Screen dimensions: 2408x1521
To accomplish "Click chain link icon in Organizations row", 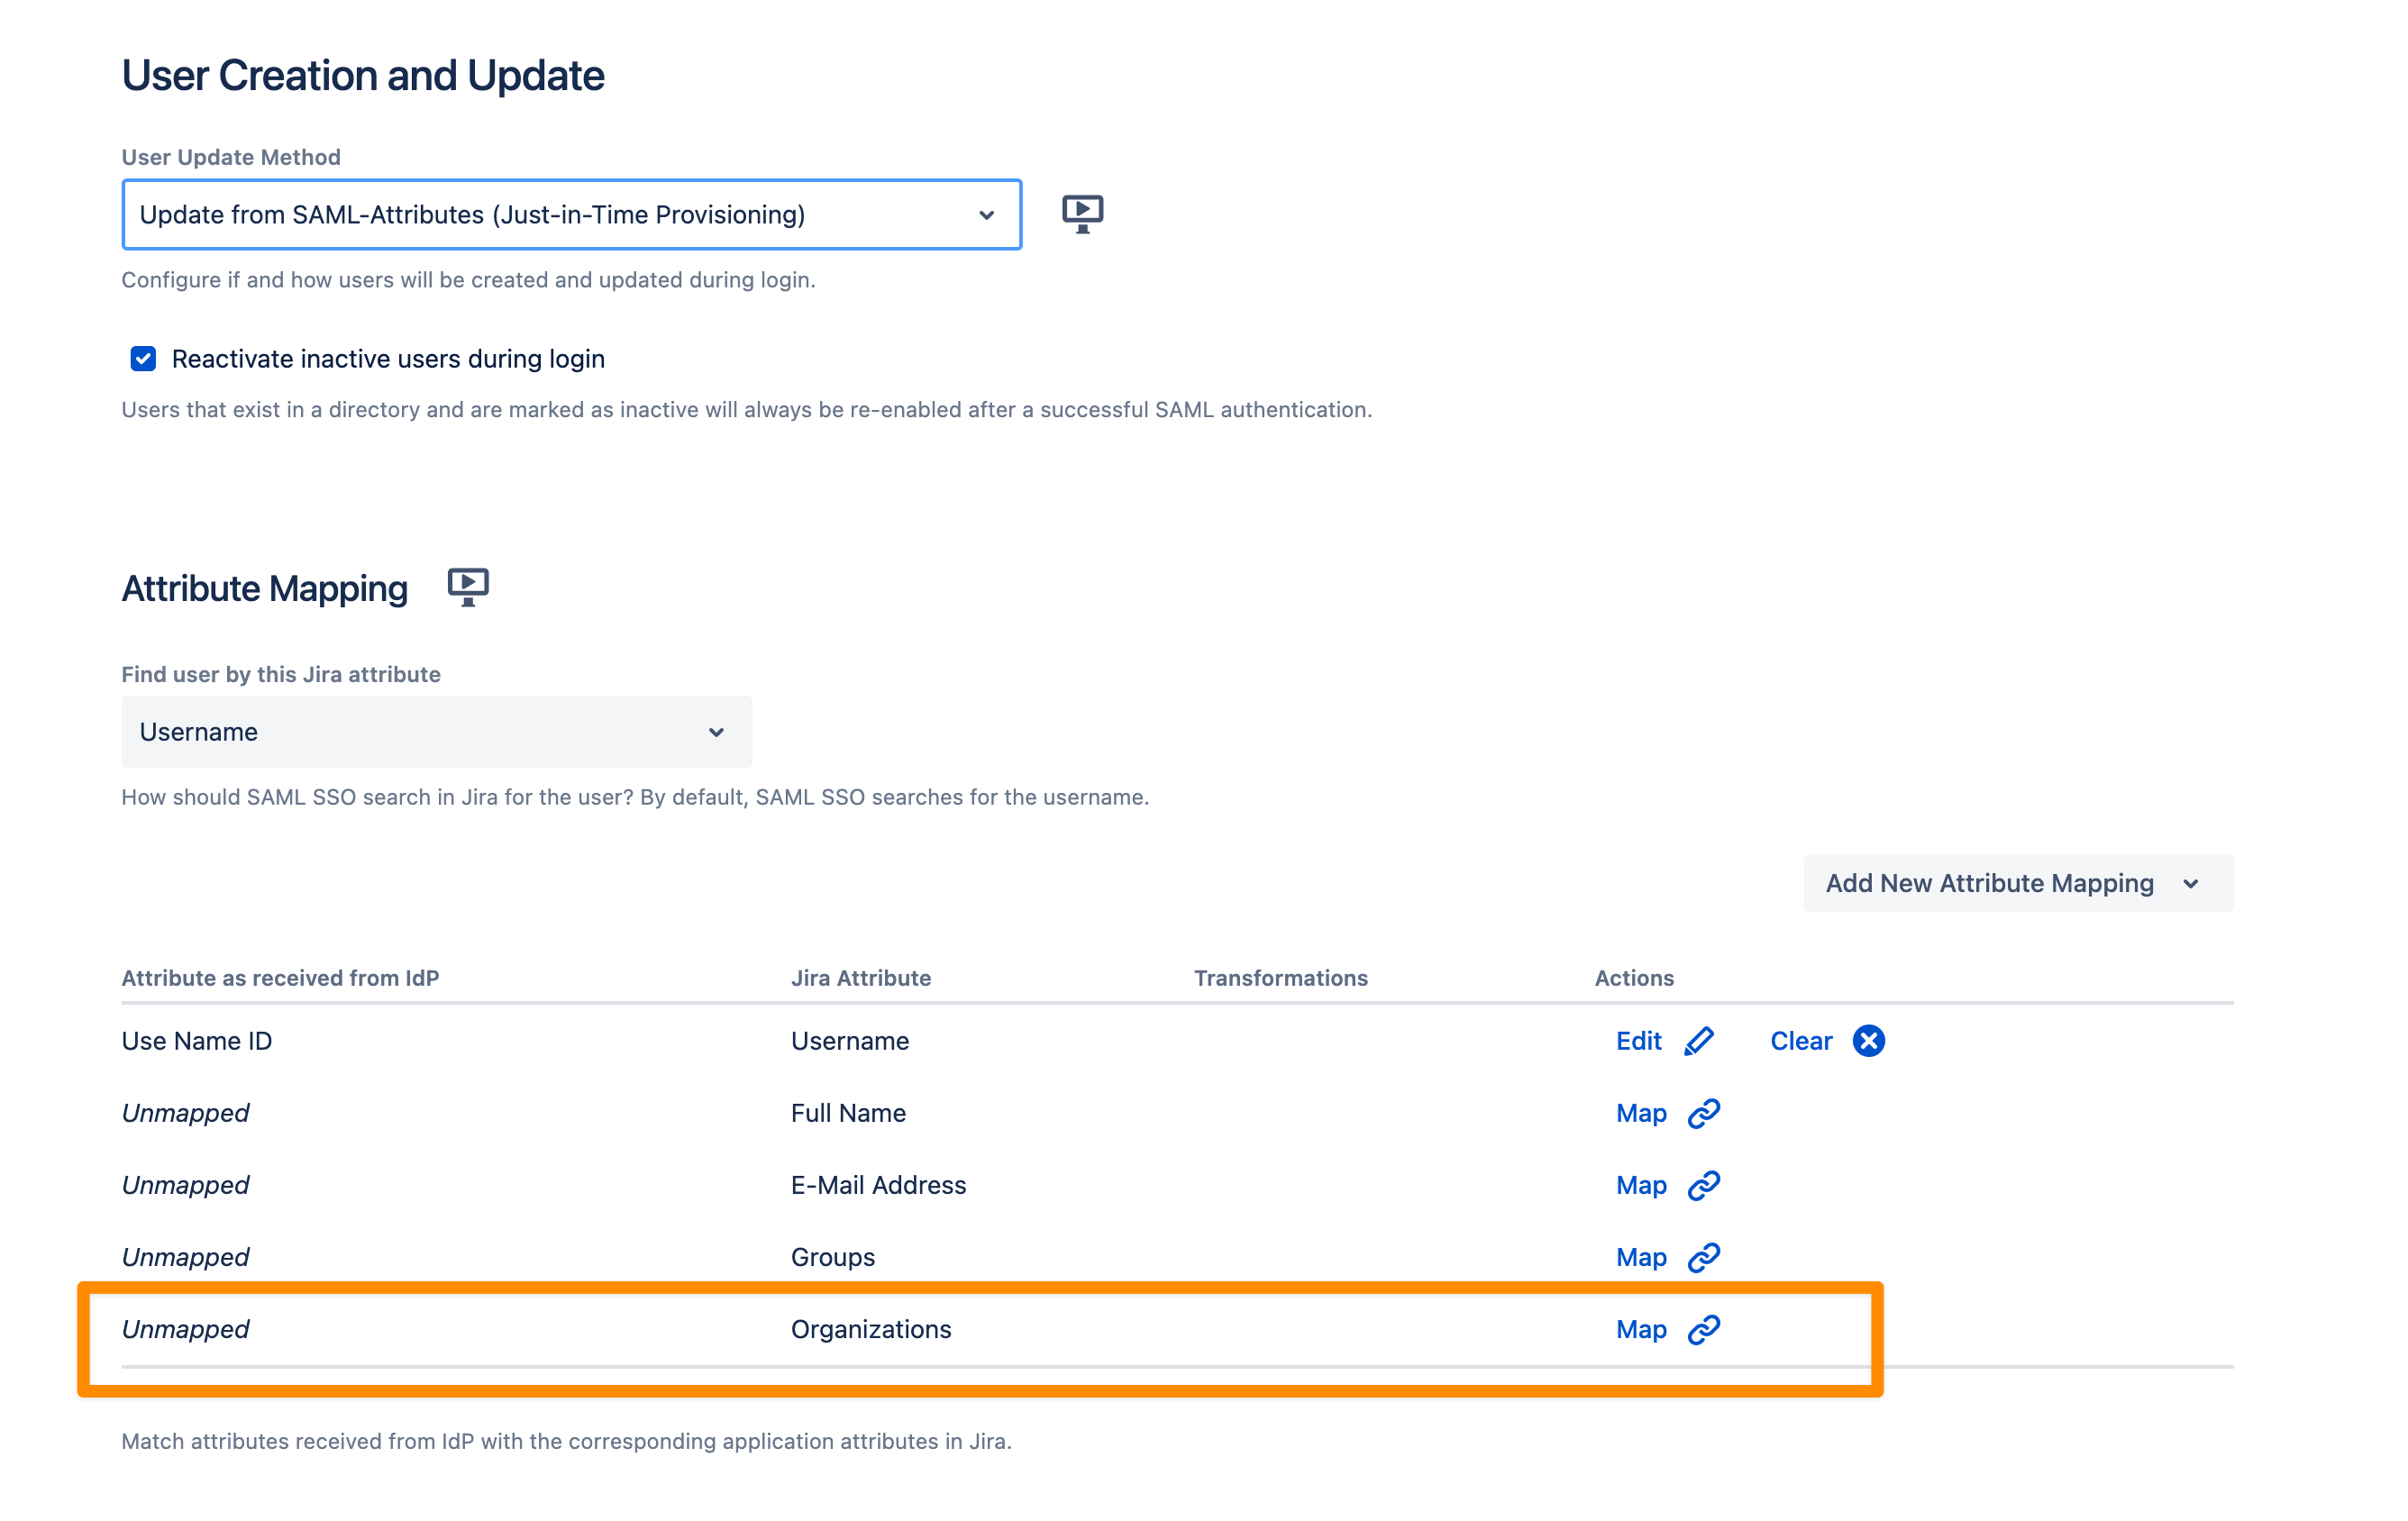I will coord(1704,1329).
